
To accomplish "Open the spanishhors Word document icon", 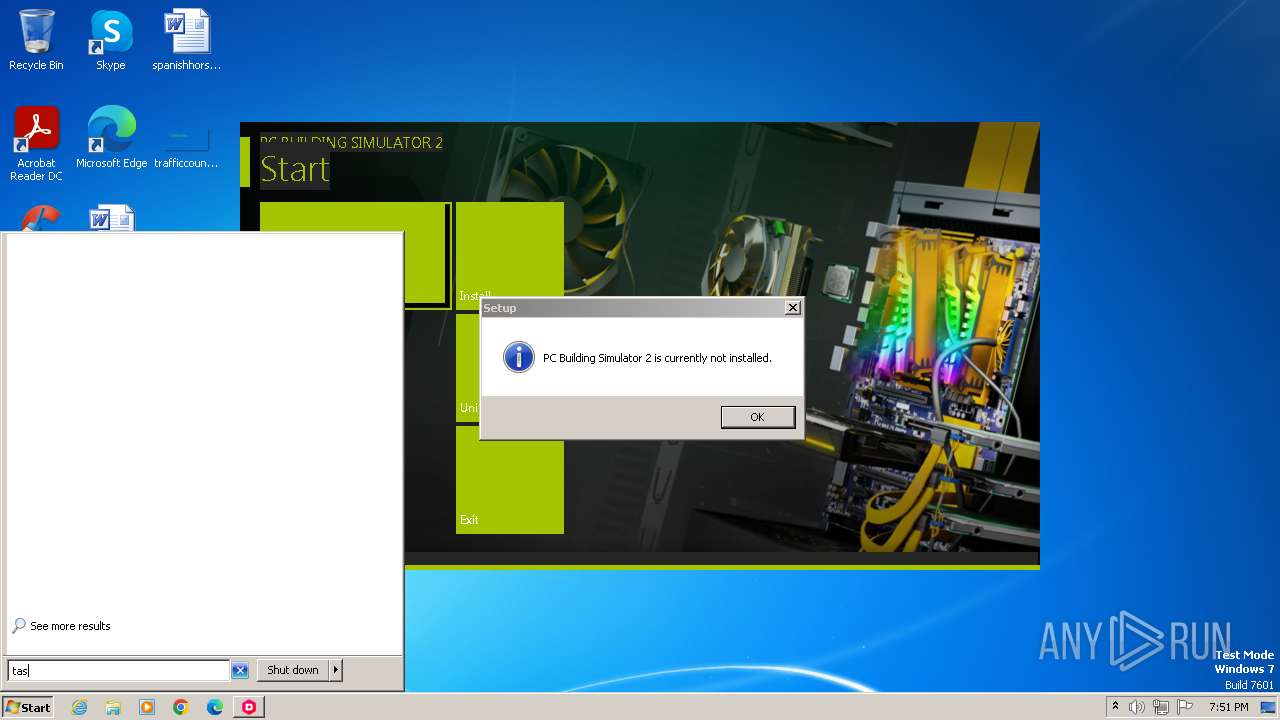I will point(186,40).
